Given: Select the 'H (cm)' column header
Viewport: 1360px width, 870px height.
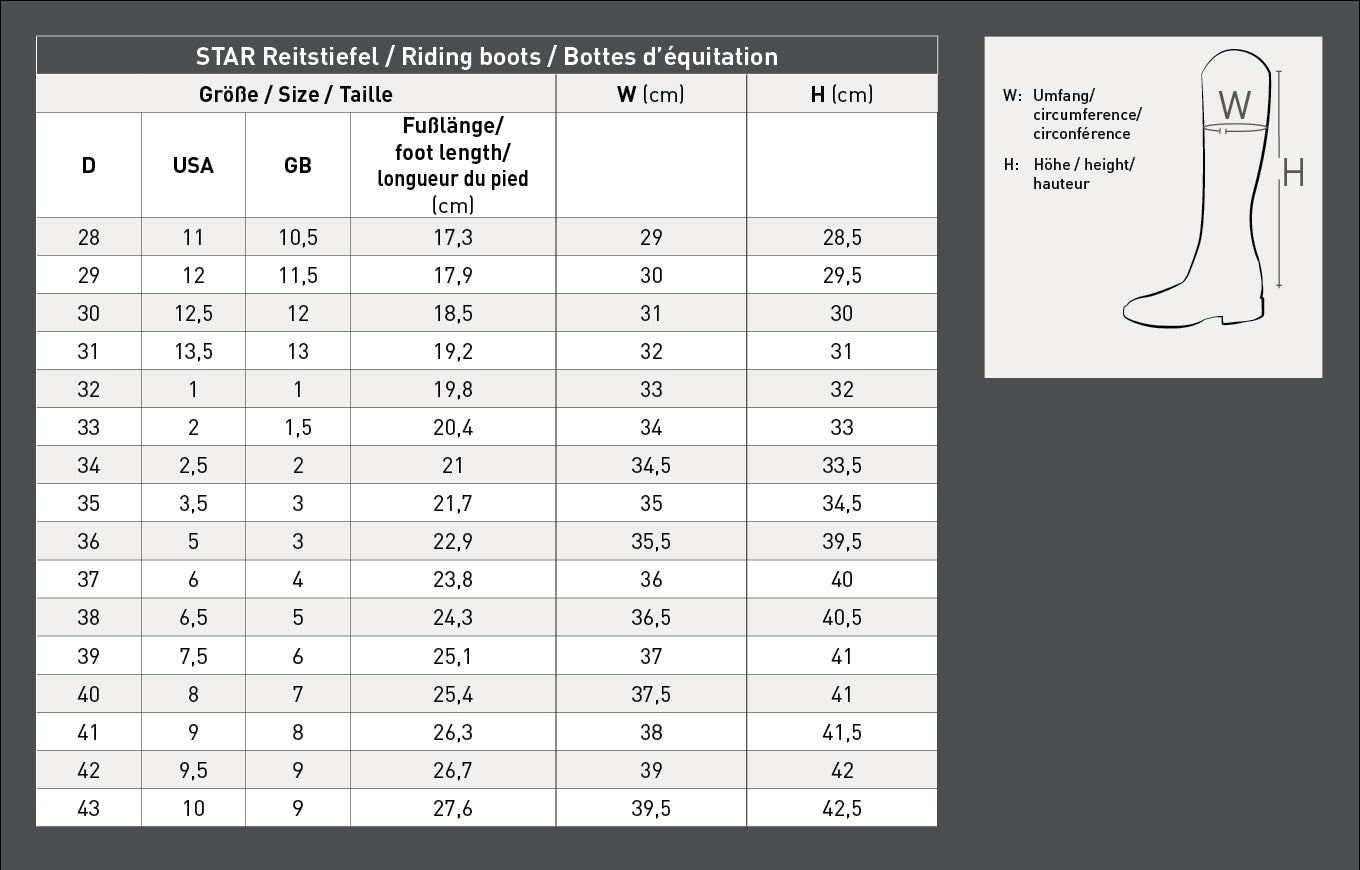Looking at the screenshot, I should point(842,94).
